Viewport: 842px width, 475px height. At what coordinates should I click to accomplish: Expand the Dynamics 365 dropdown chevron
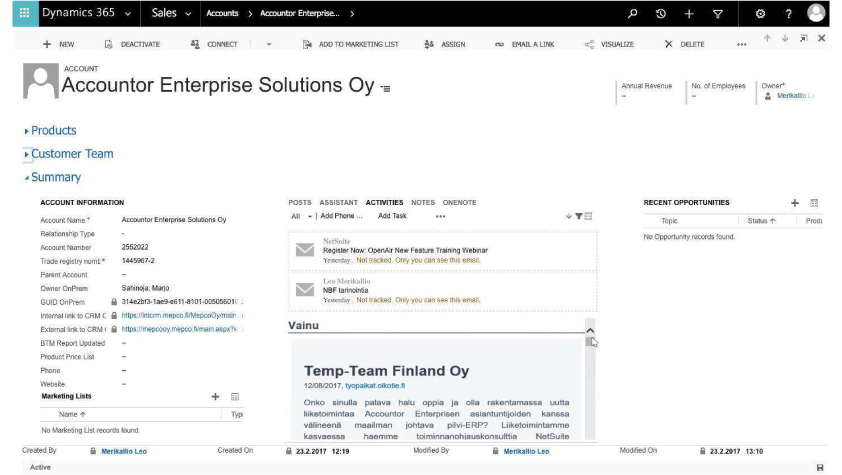point(128,14)
